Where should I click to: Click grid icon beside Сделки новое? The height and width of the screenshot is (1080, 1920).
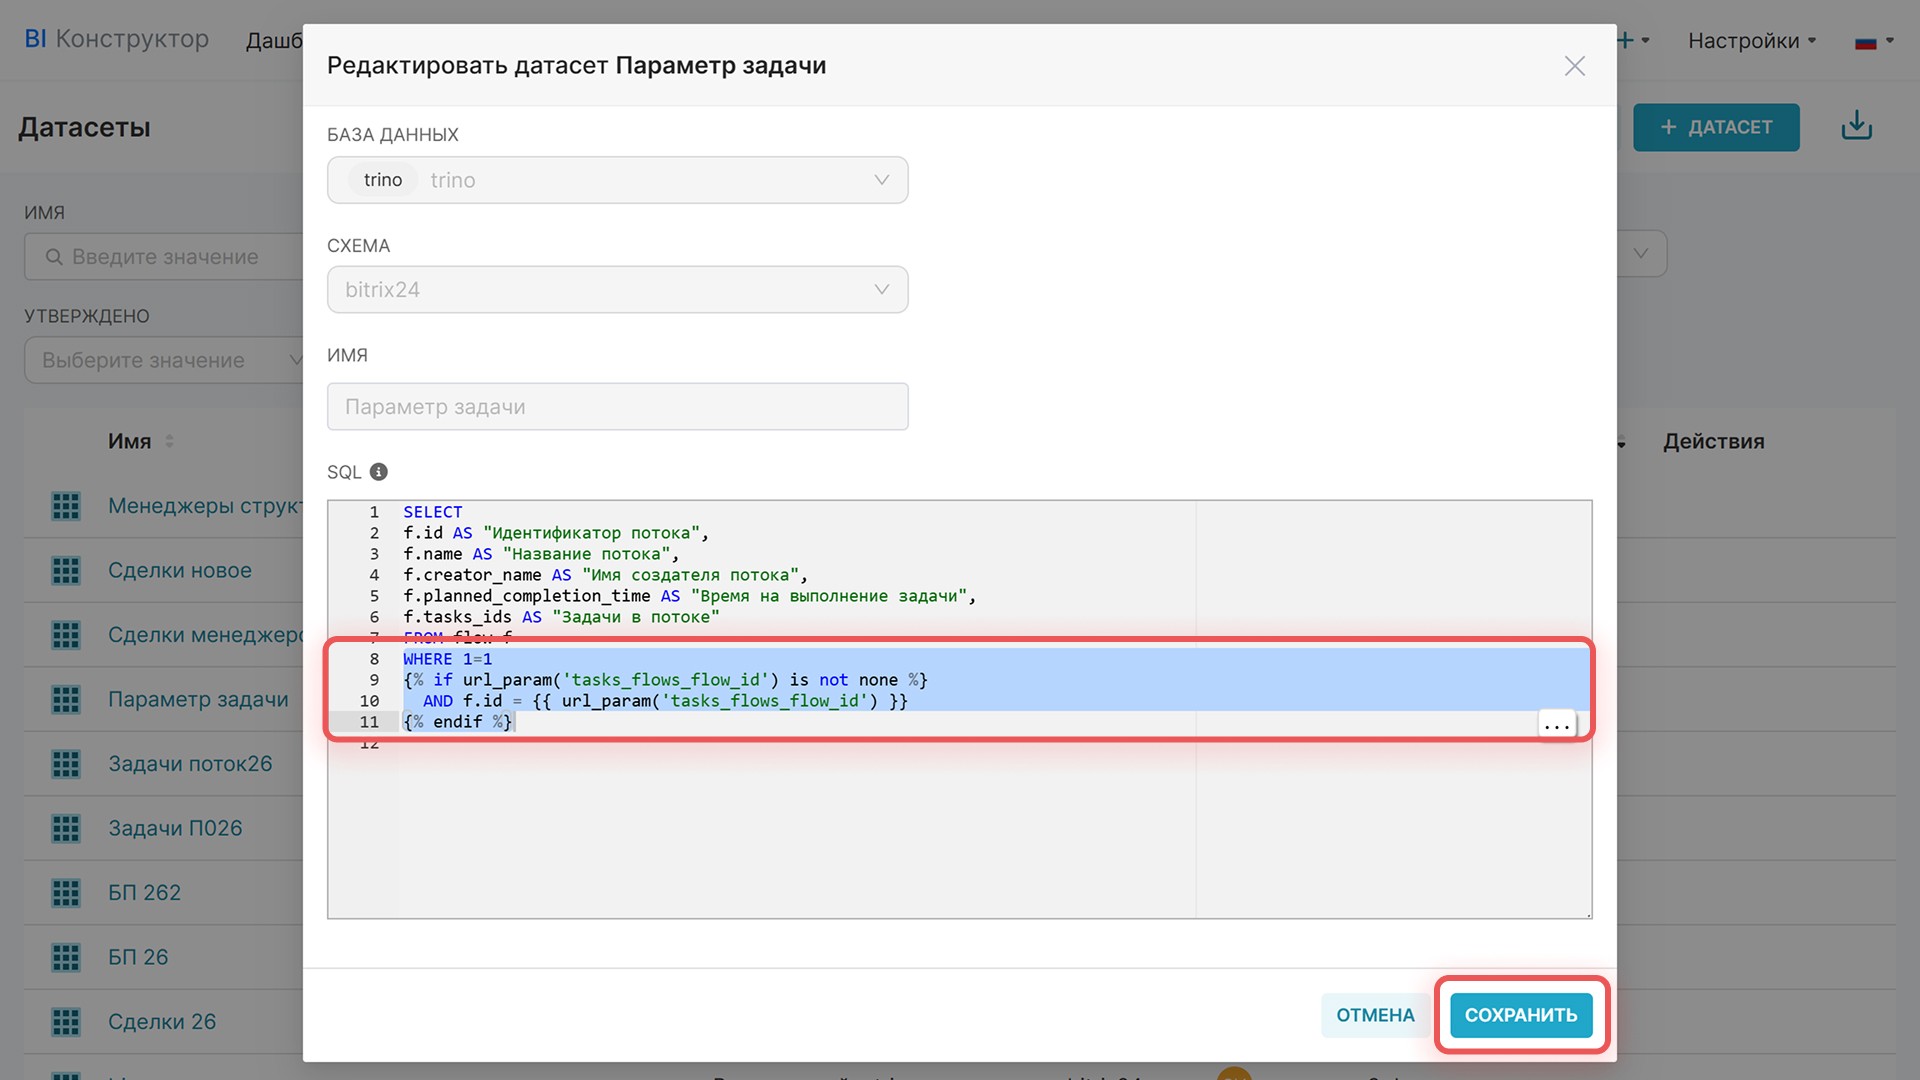coord(66,571)
